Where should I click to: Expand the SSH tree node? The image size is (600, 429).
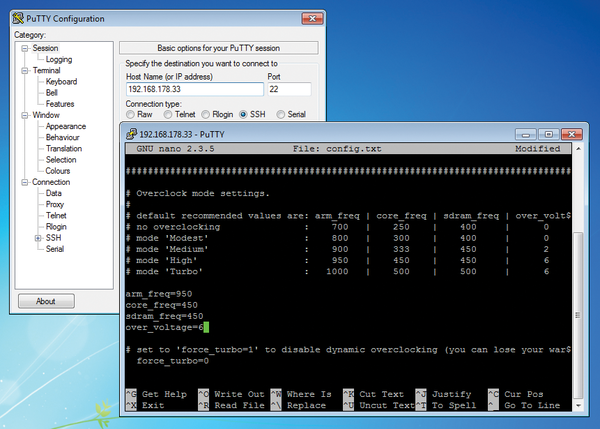click(38, 238)
